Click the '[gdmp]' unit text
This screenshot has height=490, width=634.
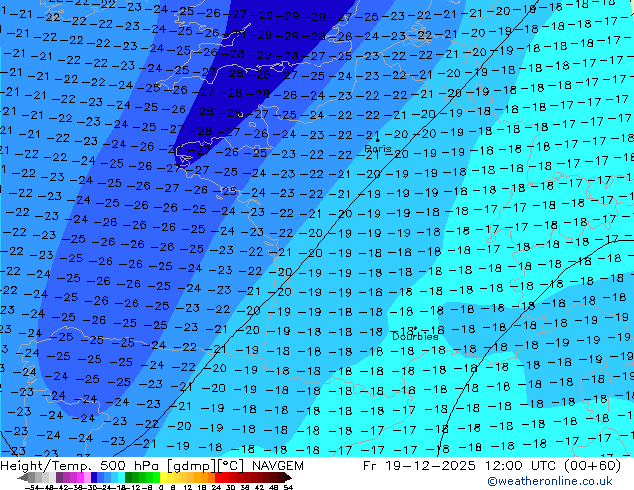[191, 466]
